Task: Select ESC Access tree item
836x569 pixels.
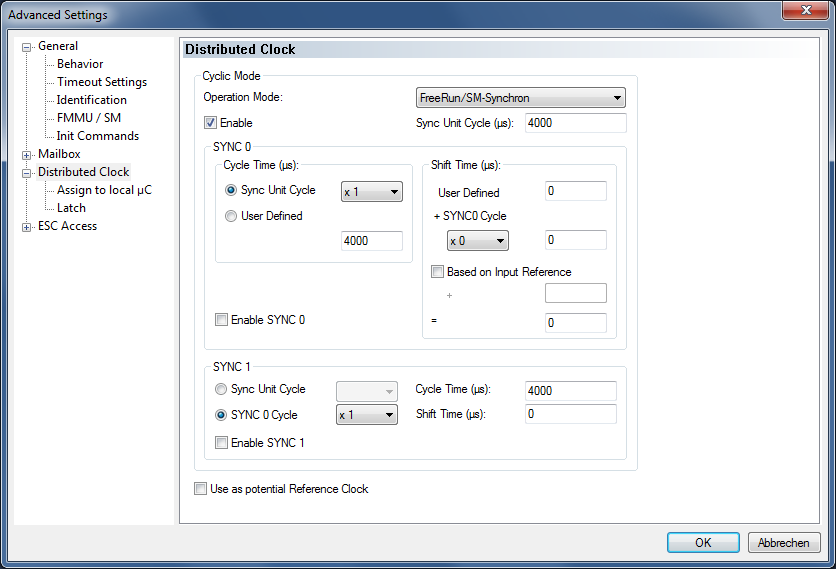Action: pos(68,226)
